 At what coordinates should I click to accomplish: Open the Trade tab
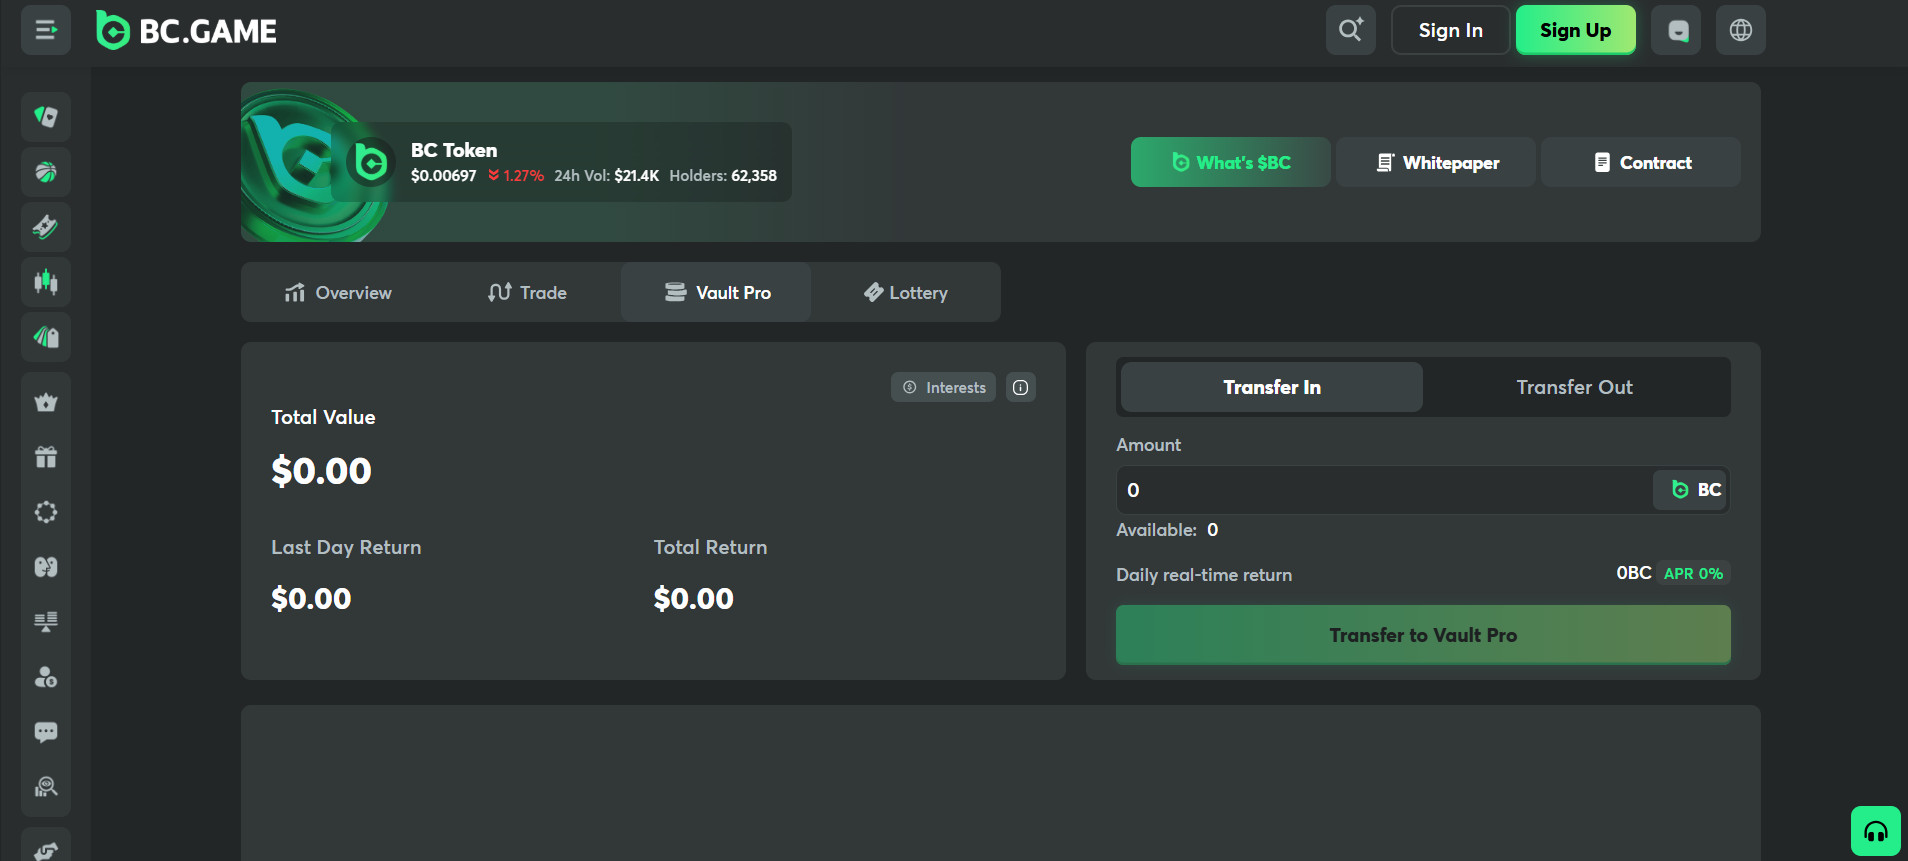coord(527,293)
